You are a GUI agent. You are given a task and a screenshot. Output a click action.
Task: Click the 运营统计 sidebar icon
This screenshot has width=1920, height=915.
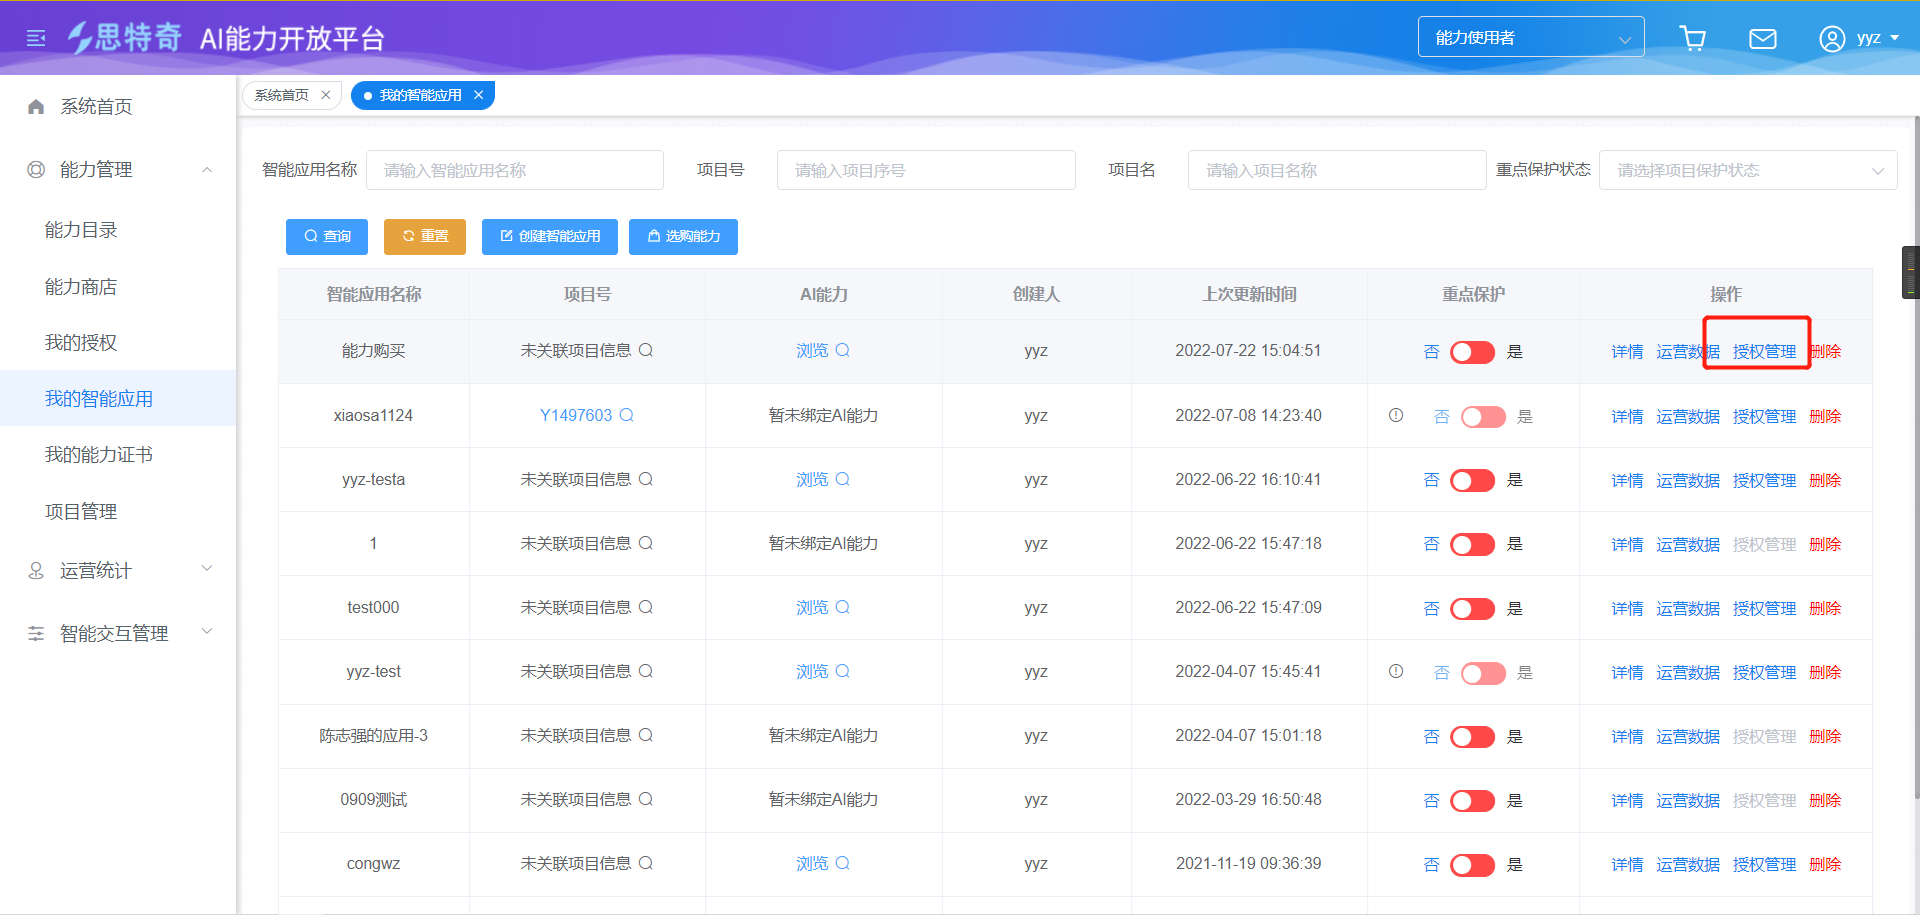tap(36, 570)
